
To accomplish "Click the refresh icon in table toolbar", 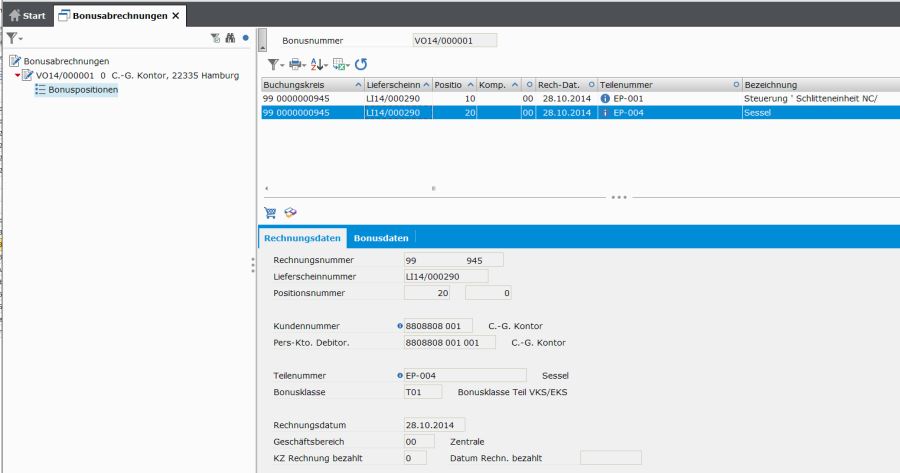I will pos(361,64).
